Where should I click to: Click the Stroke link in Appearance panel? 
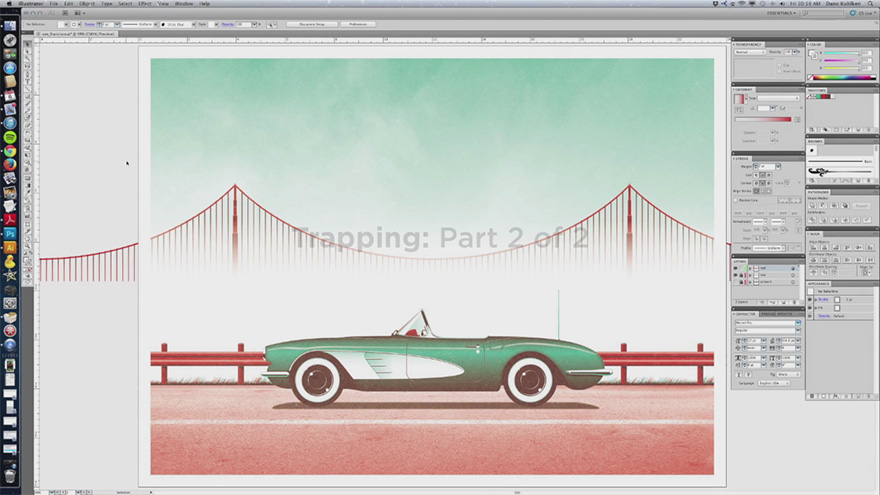coord(823,300)
